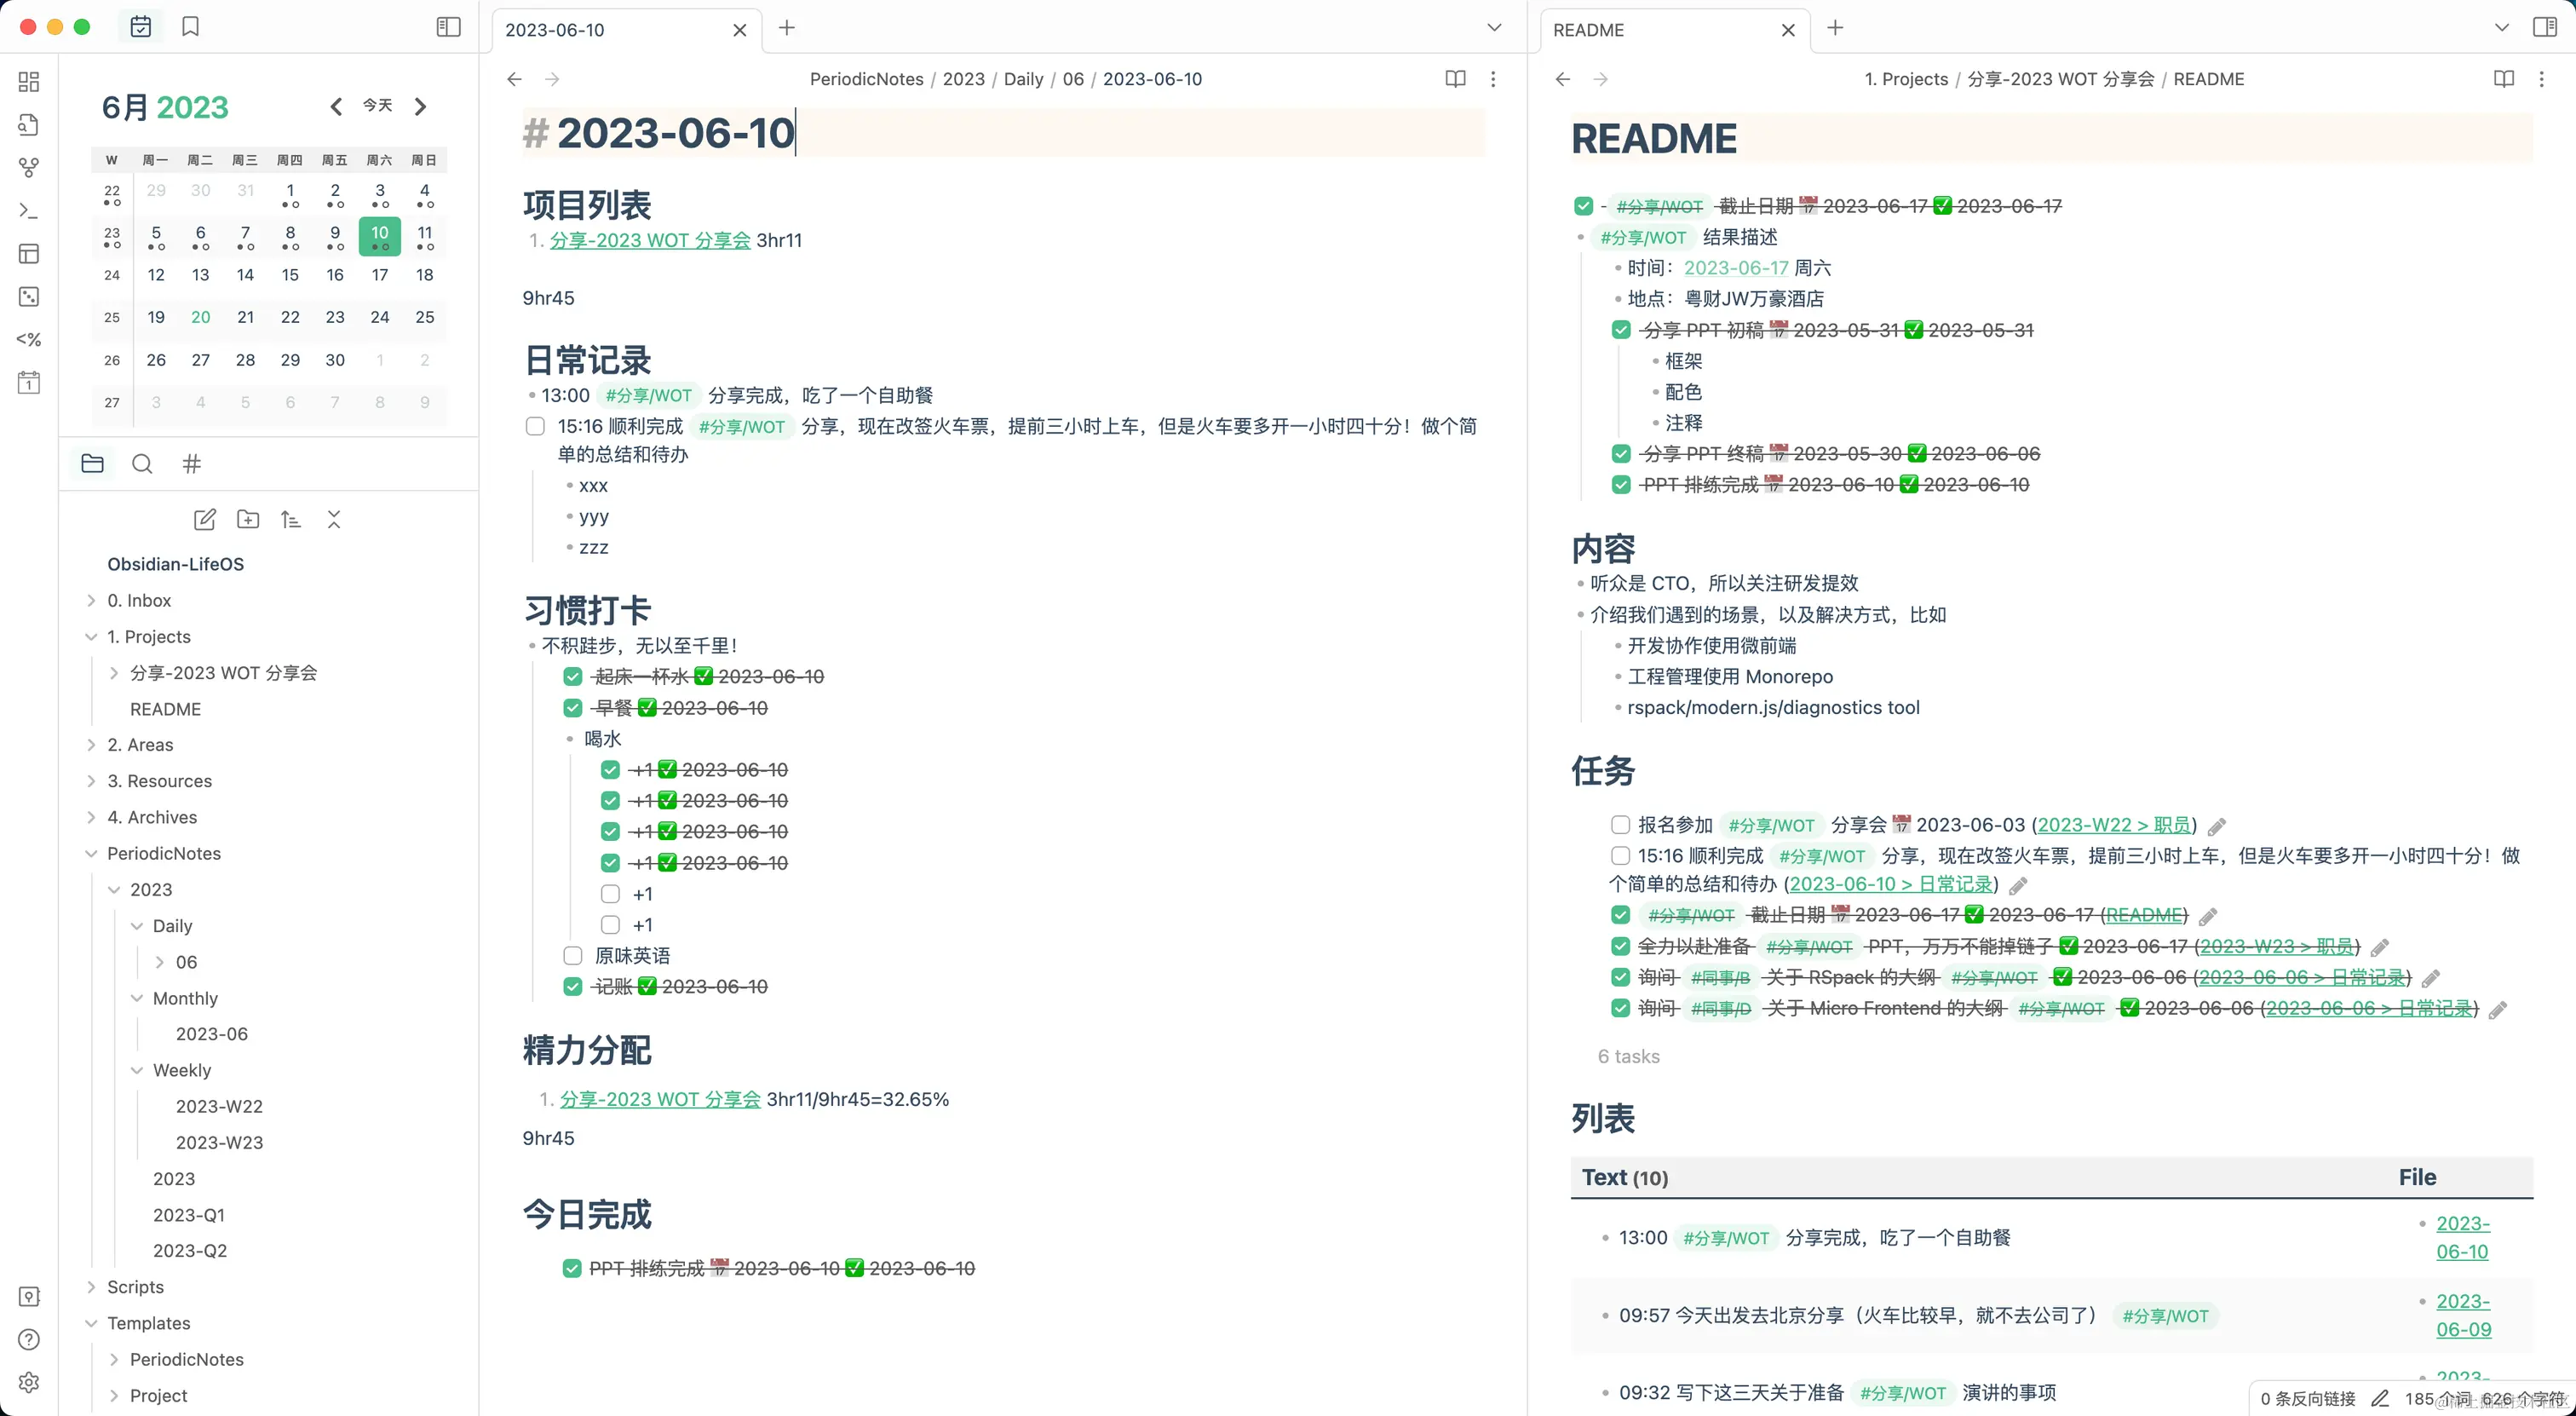Screen dimensions: 2576x1416
Task: Open 分享-2023 WOT 分享会 link in 项目列表
Action: (650, 241)
